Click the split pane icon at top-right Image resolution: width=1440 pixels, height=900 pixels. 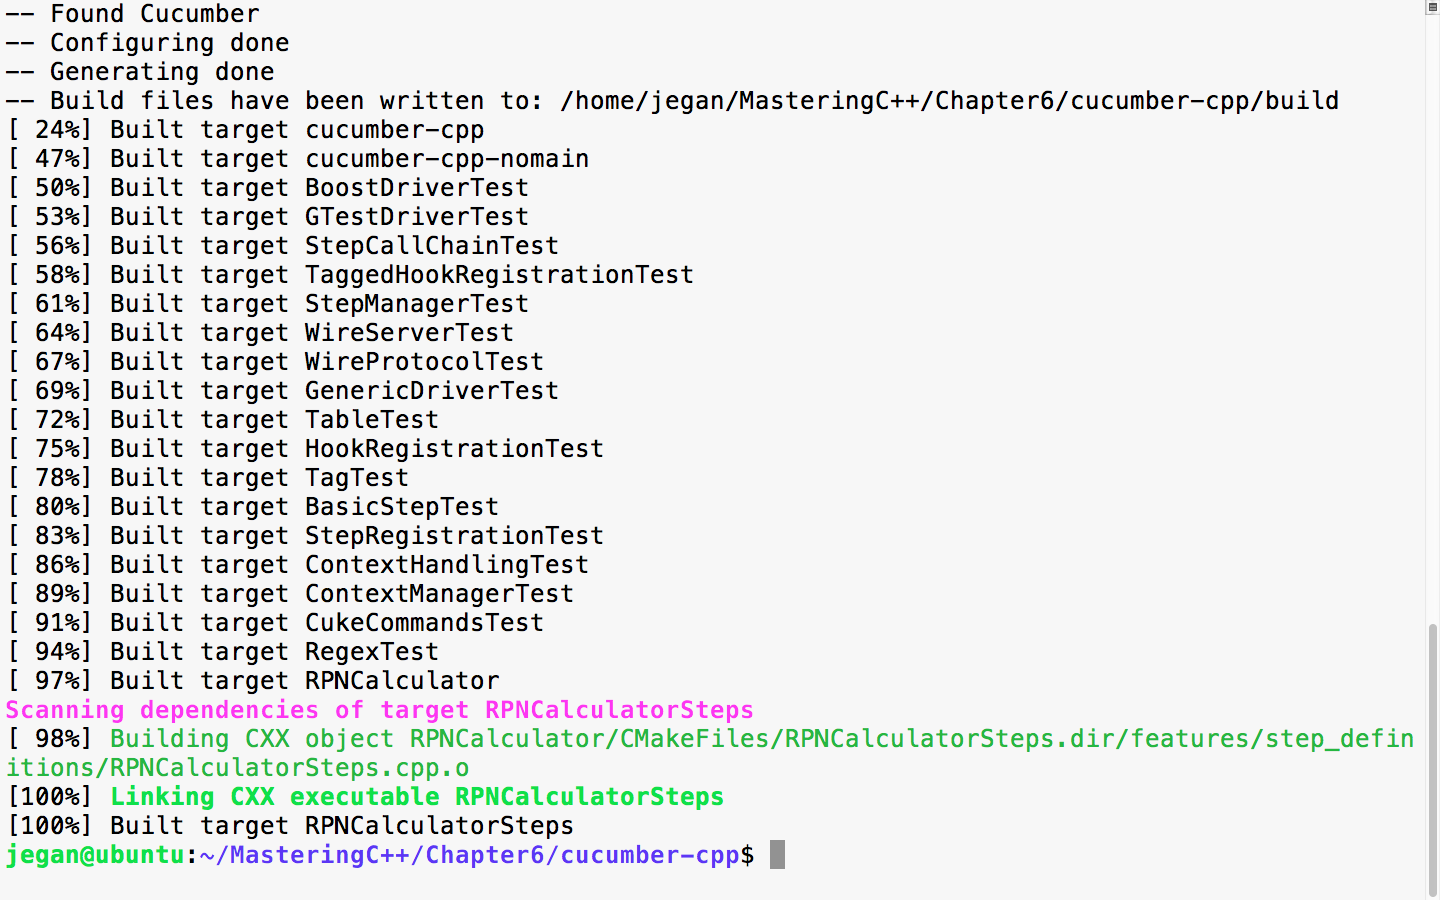pos(1432,7)
